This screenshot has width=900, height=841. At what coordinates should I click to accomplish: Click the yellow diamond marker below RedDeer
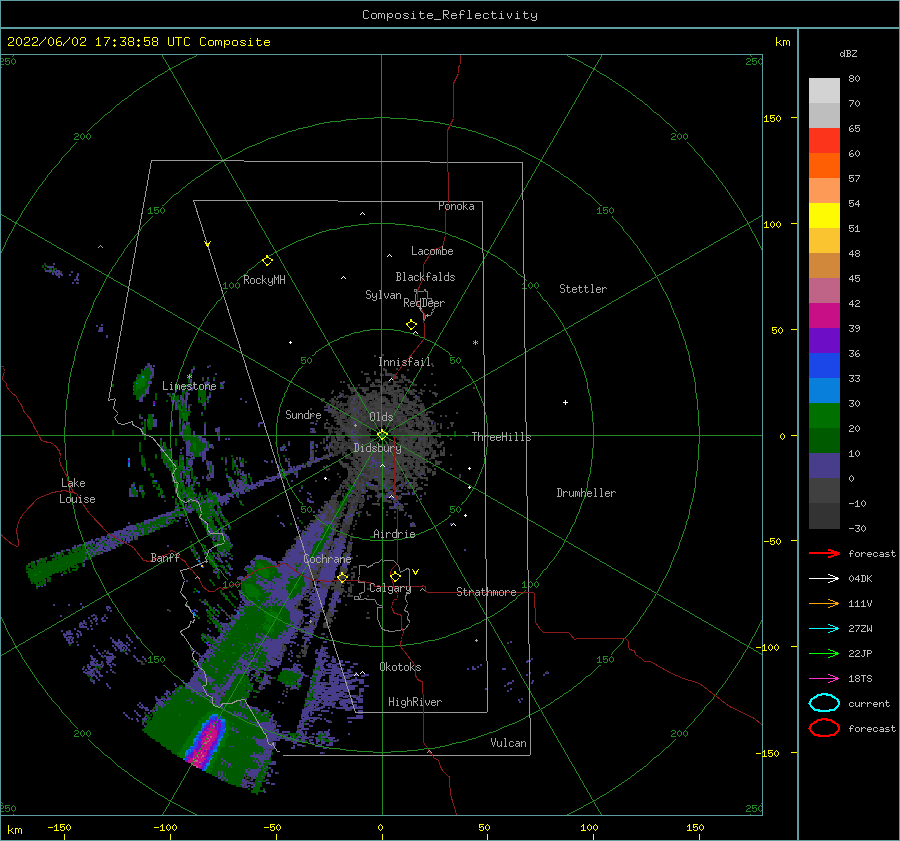pos(412,325)
